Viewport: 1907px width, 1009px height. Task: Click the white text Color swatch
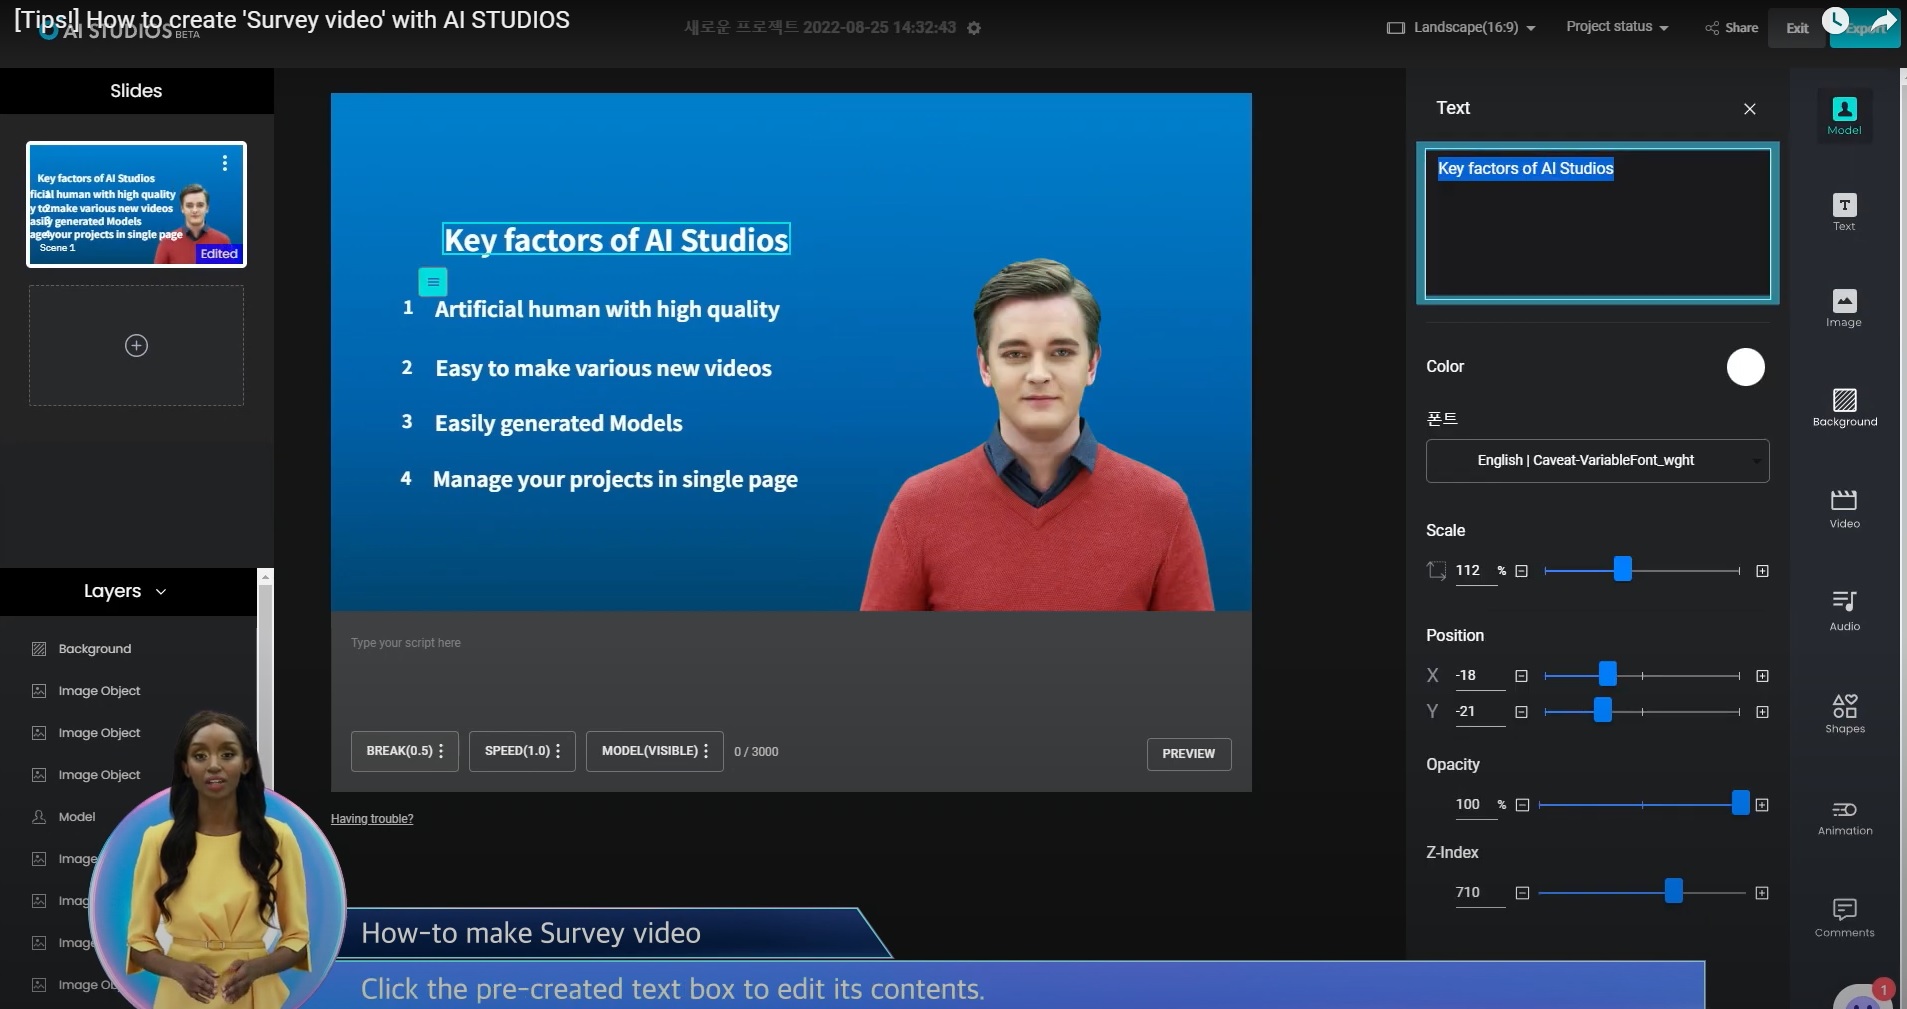[x=1745, y=367]
